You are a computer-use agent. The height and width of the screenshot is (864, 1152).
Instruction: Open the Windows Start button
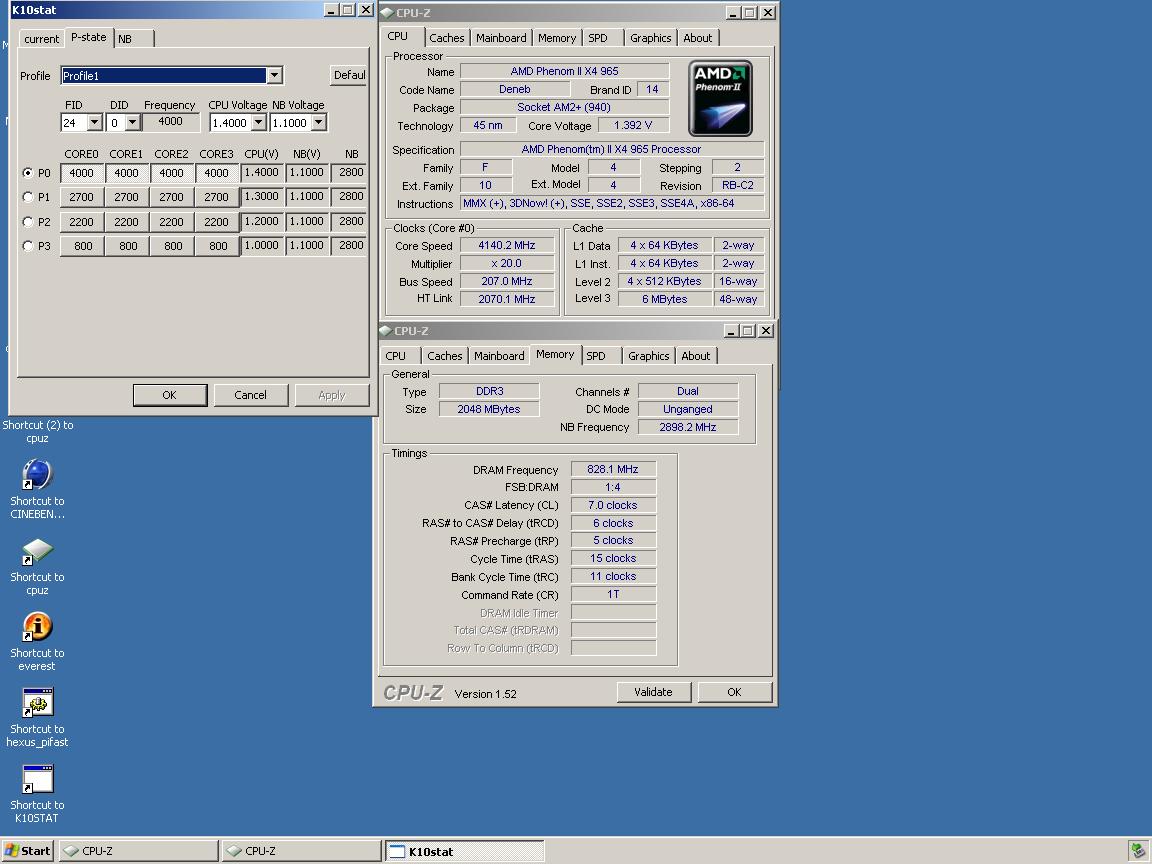[x=27, y=851]
